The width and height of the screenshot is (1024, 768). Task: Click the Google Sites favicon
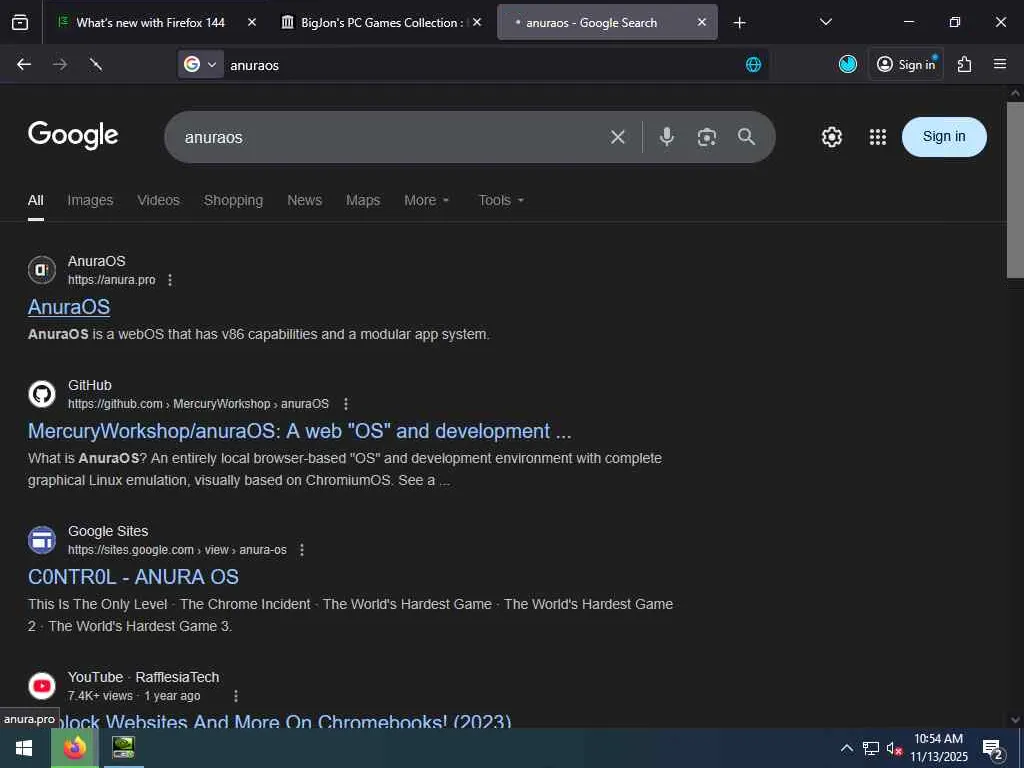pos(42,540)
